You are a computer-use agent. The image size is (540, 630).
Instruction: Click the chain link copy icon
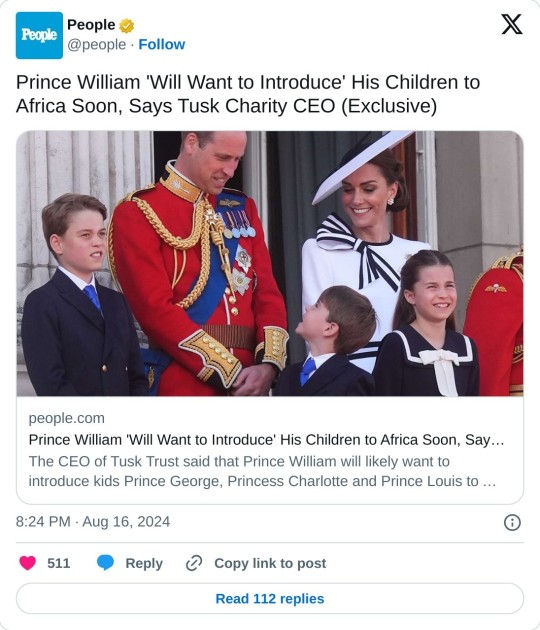coord(194,563)
